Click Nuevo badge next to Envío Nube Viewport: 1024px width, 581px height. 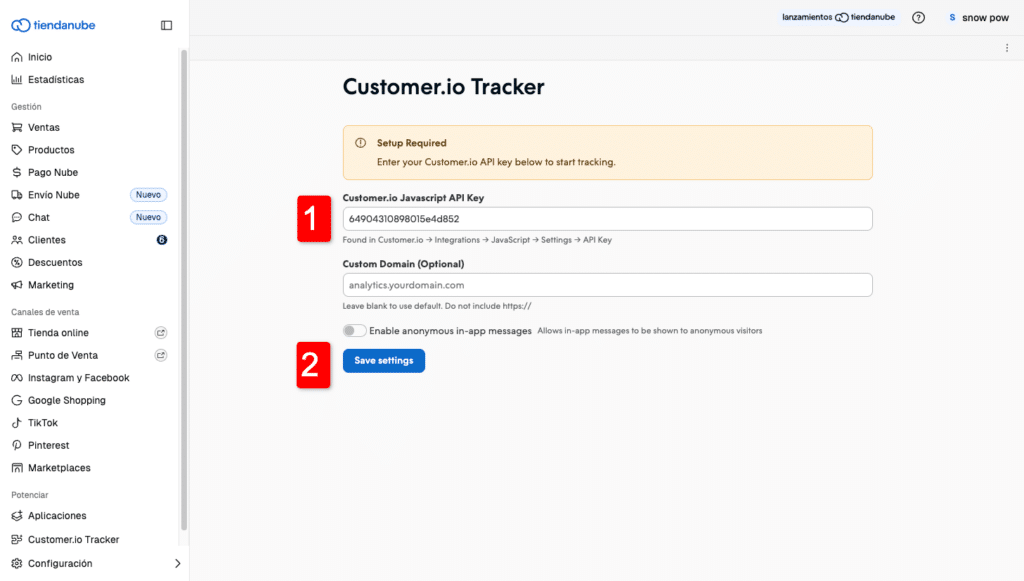(x=148, y=195)
